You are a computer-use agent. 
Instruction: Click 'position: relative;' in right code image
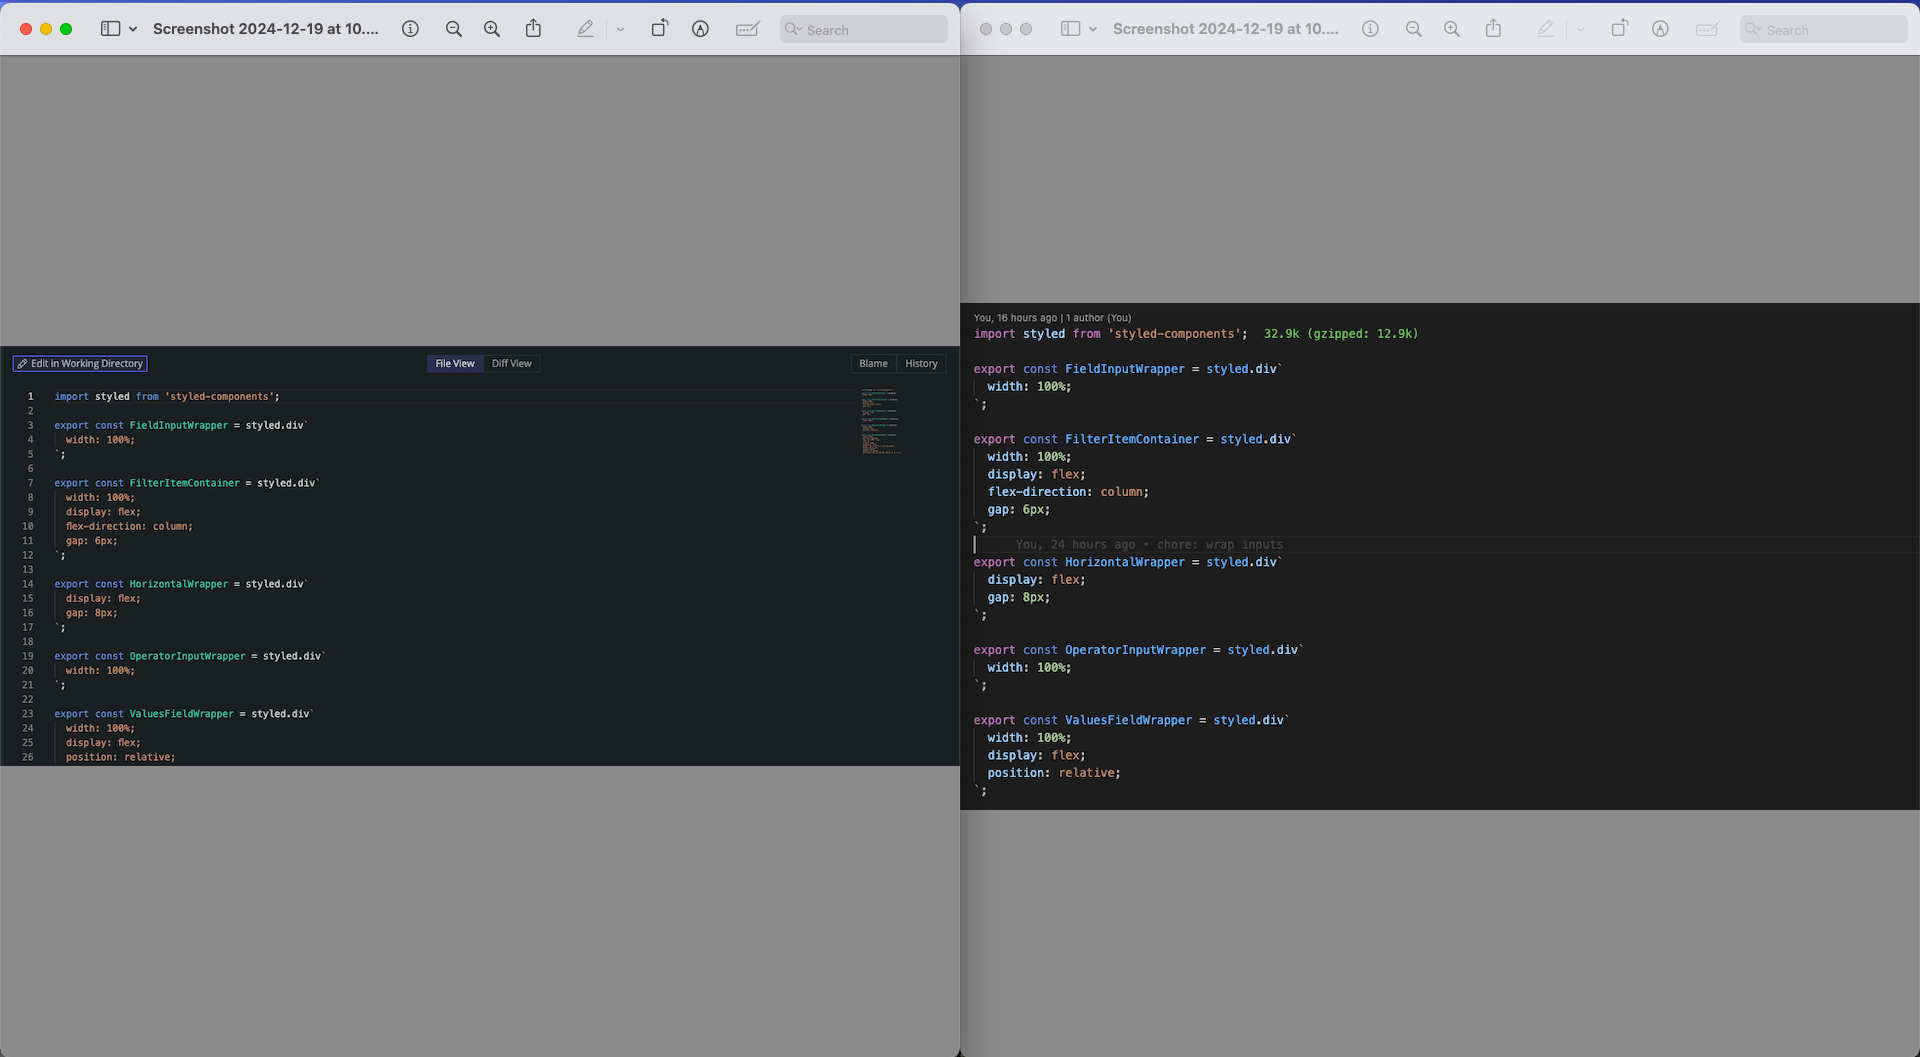coord(1054,773)
